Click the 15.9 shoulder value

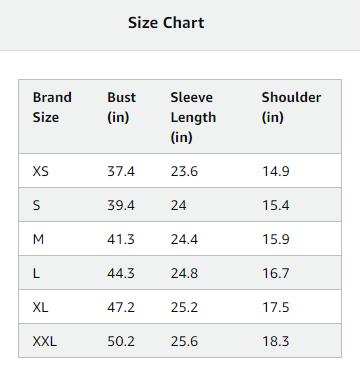point(276,239)
